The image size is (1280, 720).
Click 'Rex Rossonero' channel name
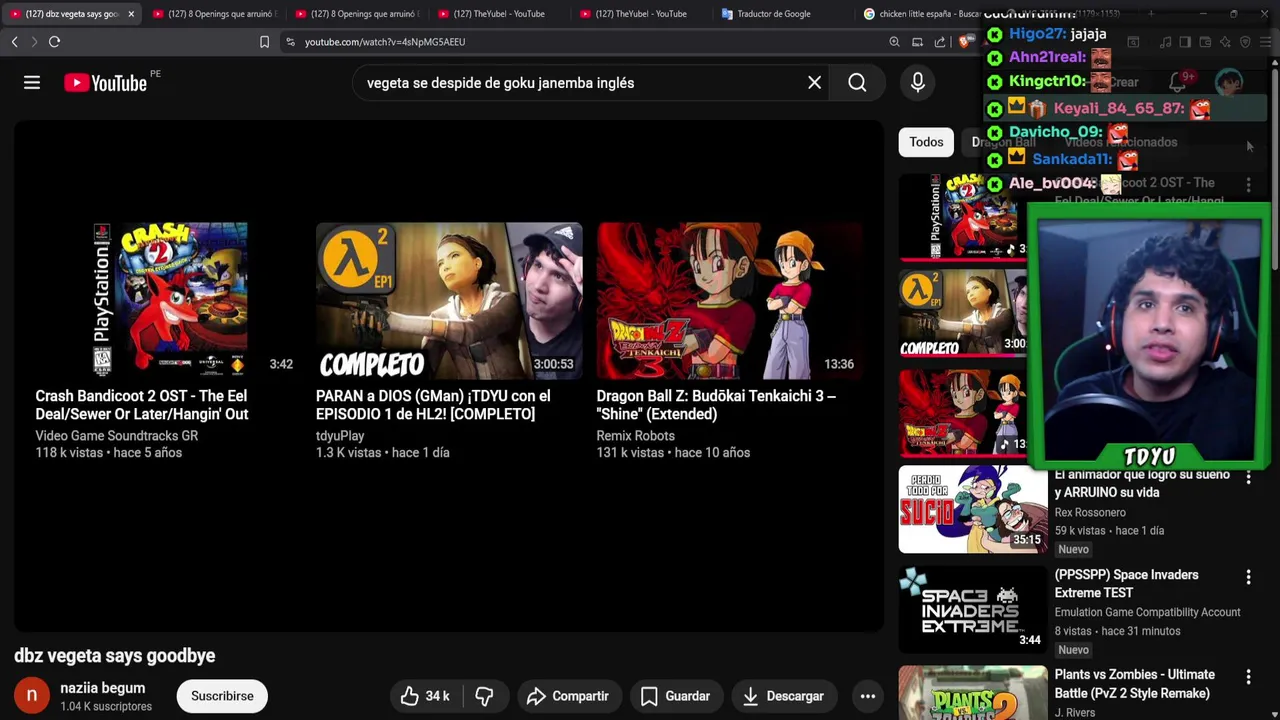point(1090,513)
